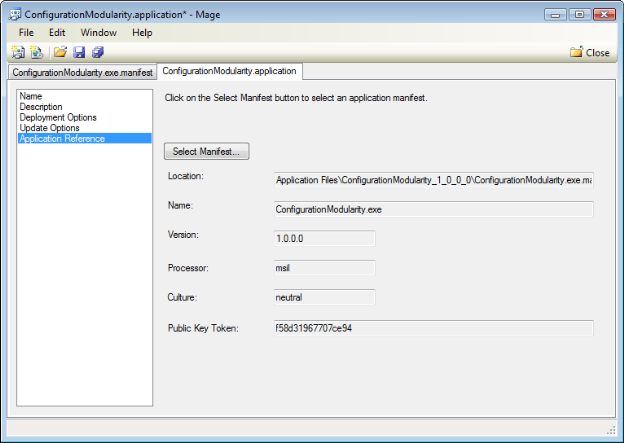Select Name in the left list
The width and height of the screenshot is (624, 443).
(x=84, y=96)
